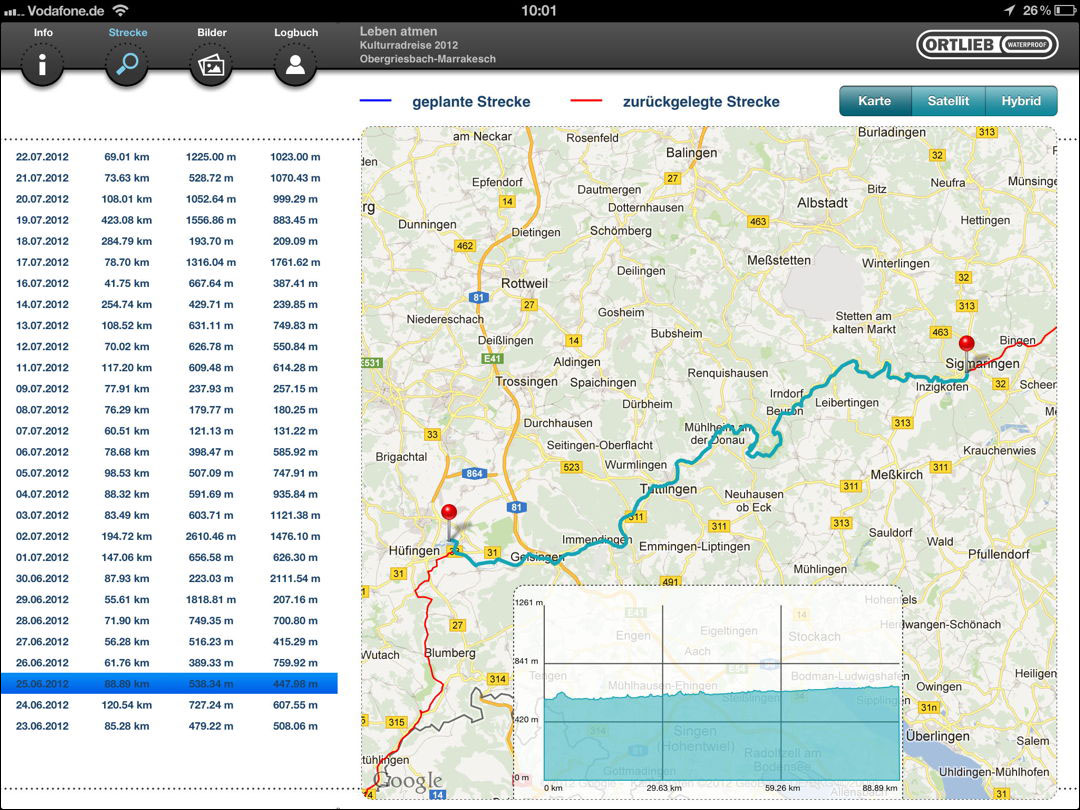
Task: Tap the Pfullendorf label on the map
Action: pyautogui.click(x=999, y=554)
